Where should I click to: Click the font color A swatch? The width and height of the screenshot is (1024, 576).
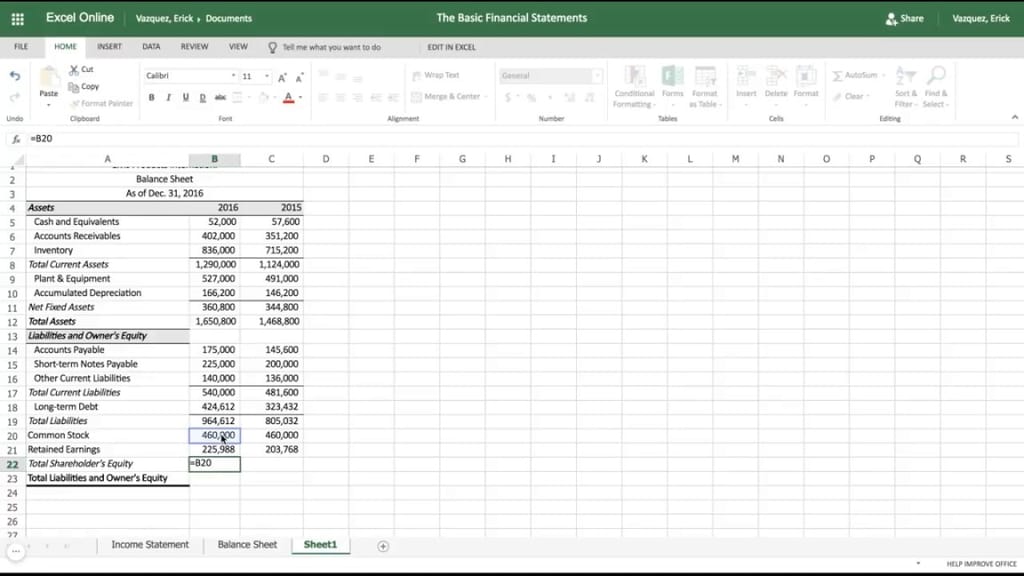[x=288, y=97]
